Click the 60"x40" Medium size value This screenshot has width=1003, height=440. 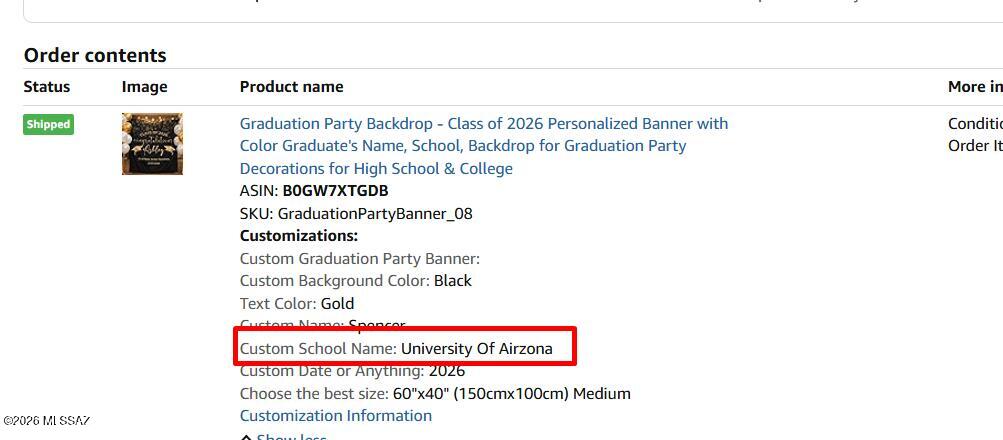tap(512, 394)
